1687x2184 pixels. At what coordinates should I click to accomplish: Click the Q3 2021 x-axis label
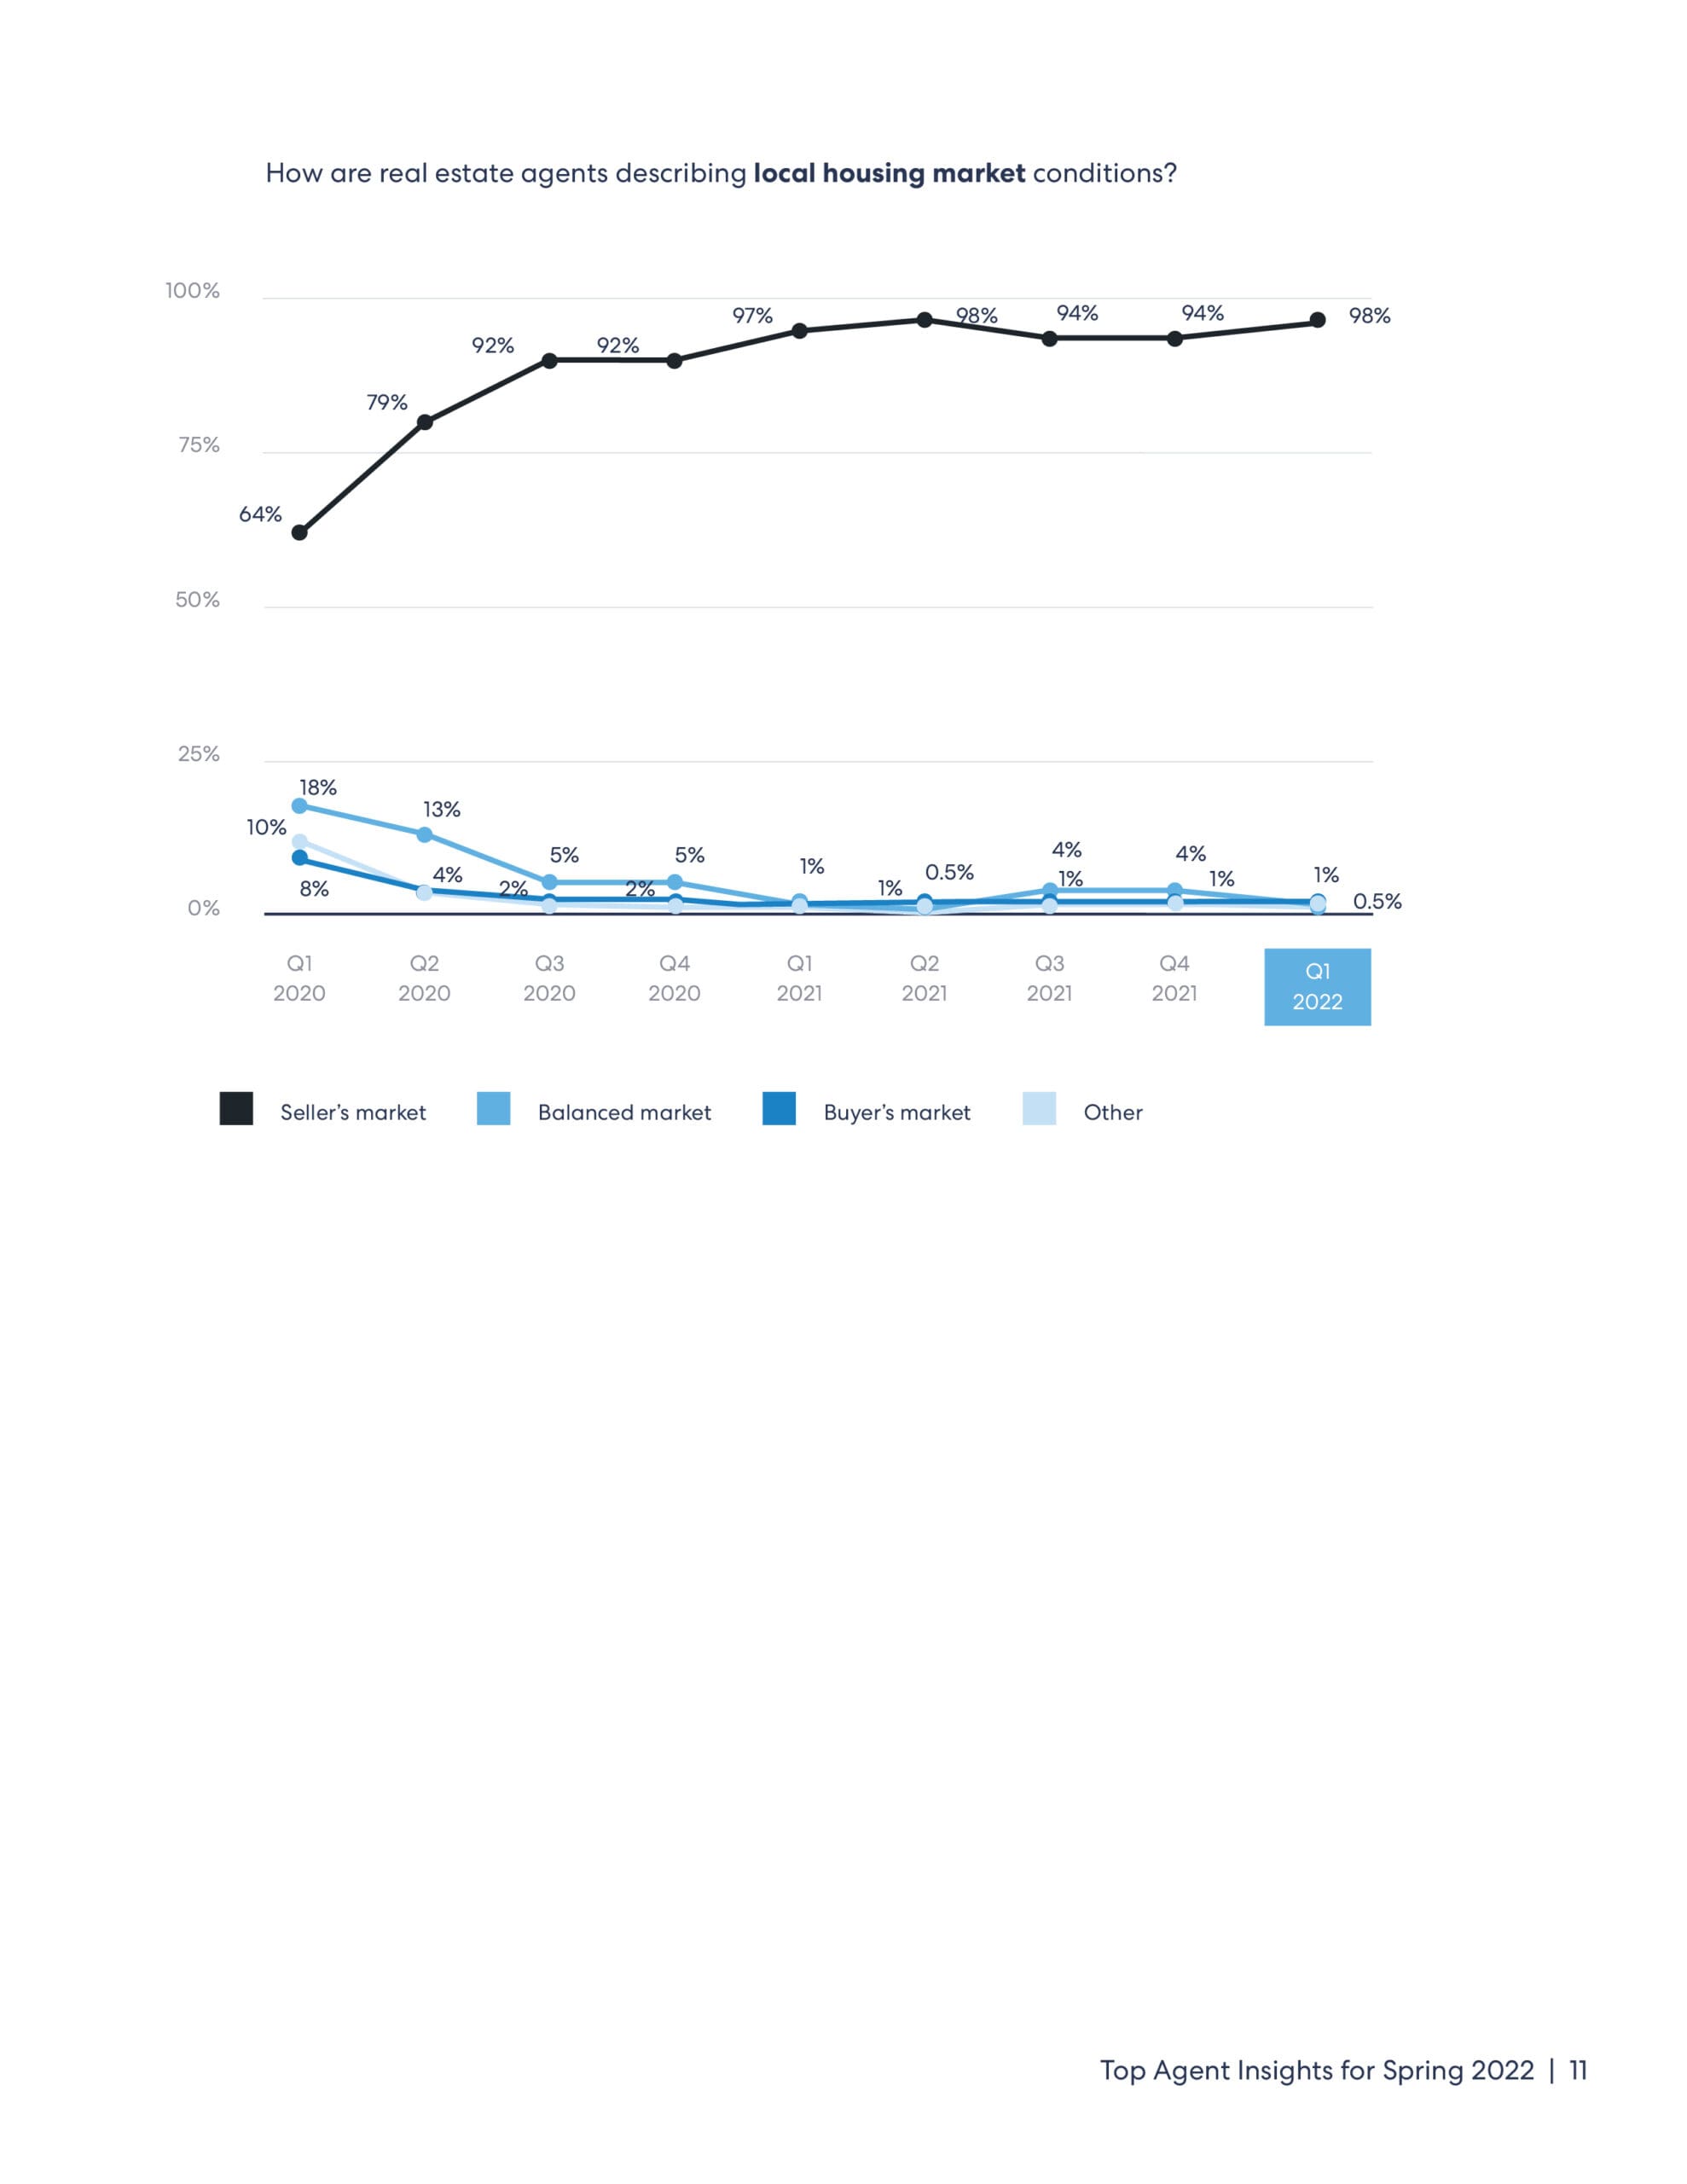pyautogui.click(x=1049, y=978)
